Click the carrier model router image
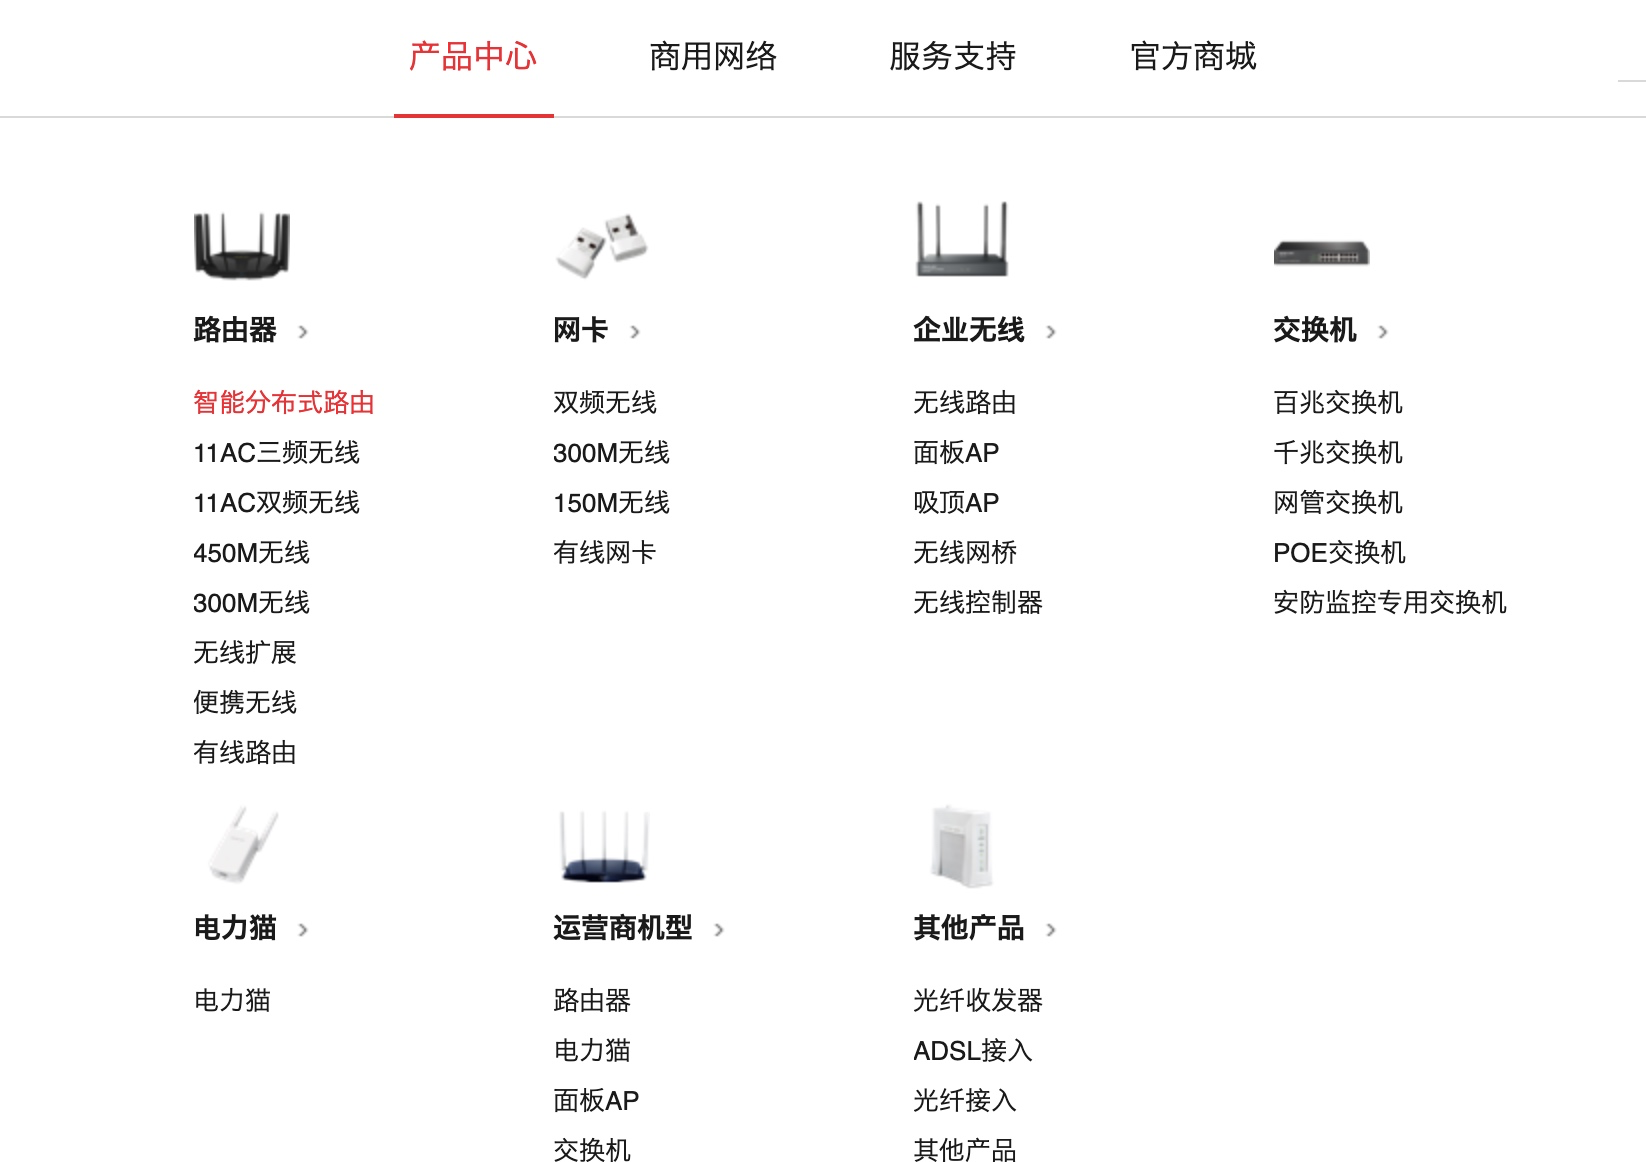 (x=605, y=846)
